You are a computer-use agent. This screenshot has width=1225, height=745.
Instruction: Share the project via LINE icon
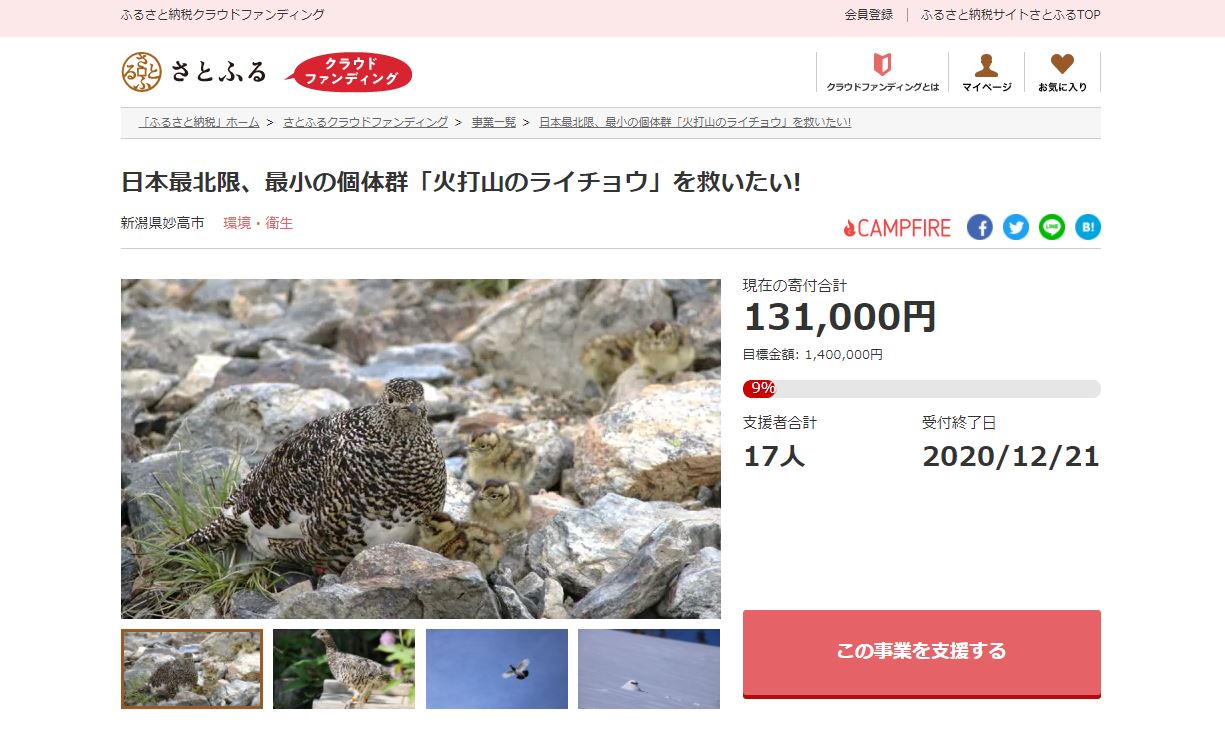pyautogui.click(x=1052, y=227)
